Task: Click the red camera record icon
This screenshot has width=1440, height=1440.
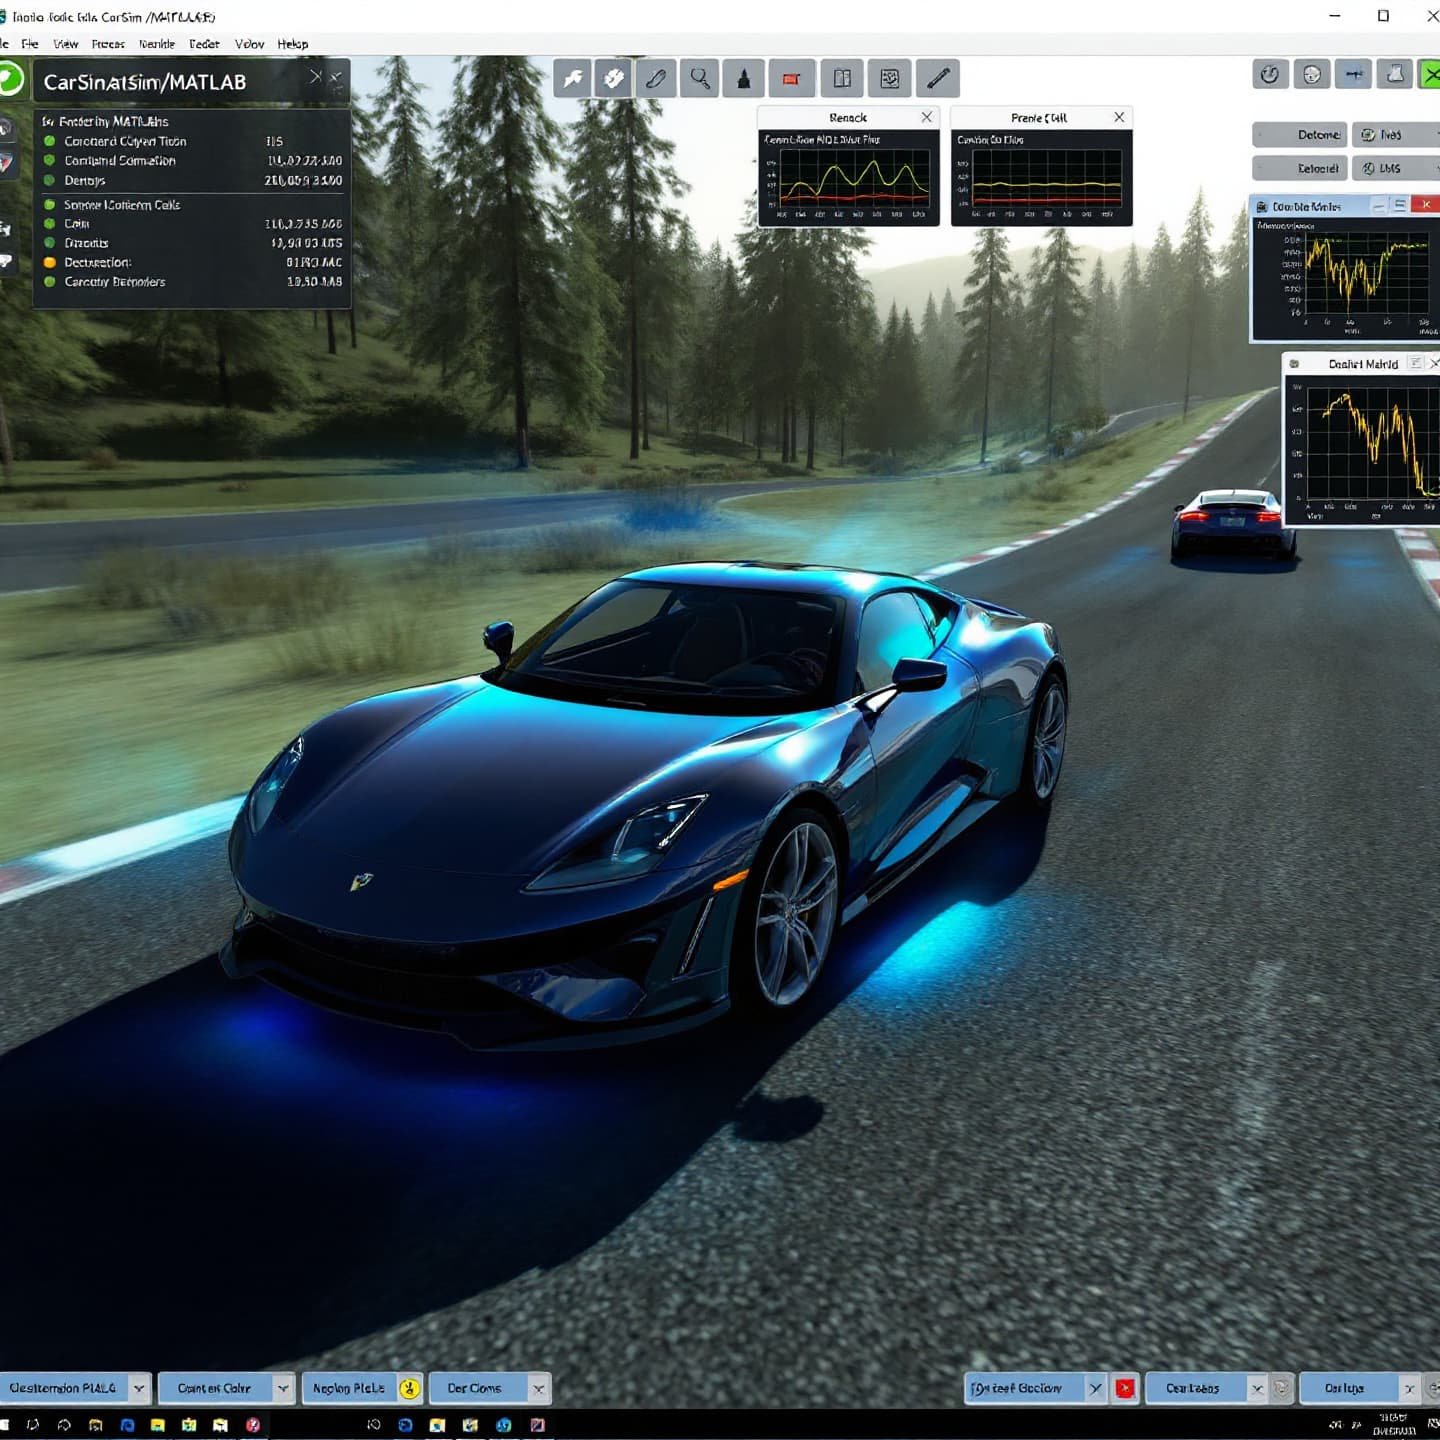Action: (791, 78)
